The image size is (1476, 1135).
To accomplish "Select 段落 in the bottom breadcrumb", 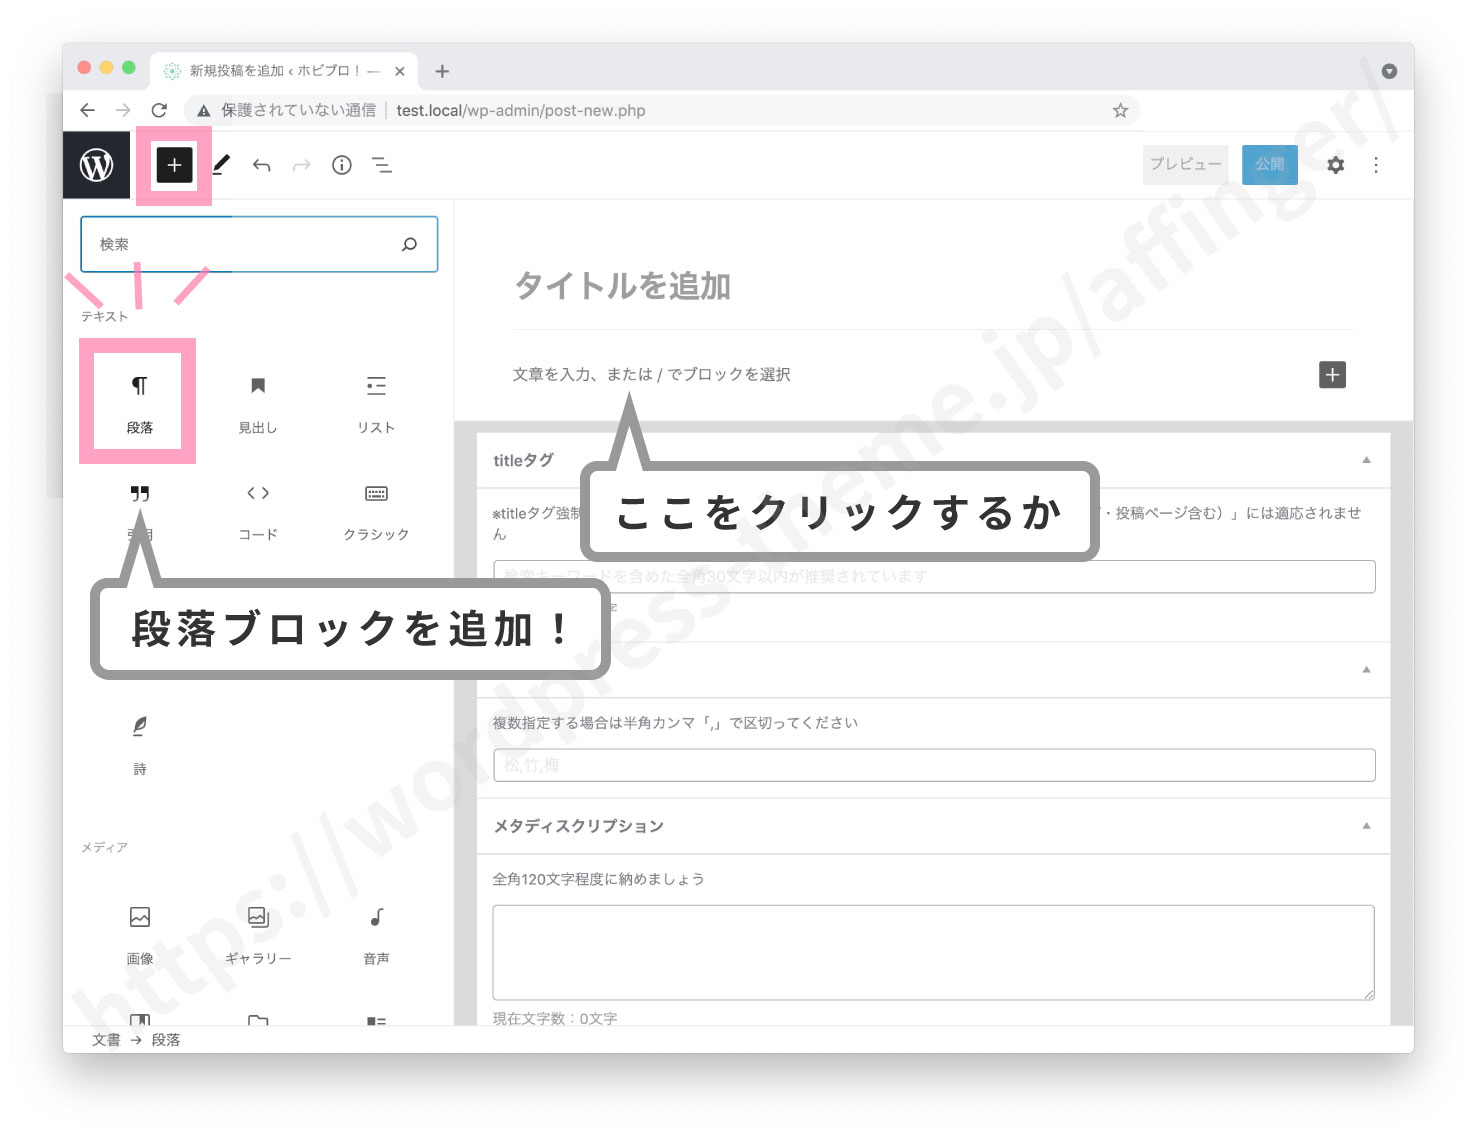I will click(166, 1040).
